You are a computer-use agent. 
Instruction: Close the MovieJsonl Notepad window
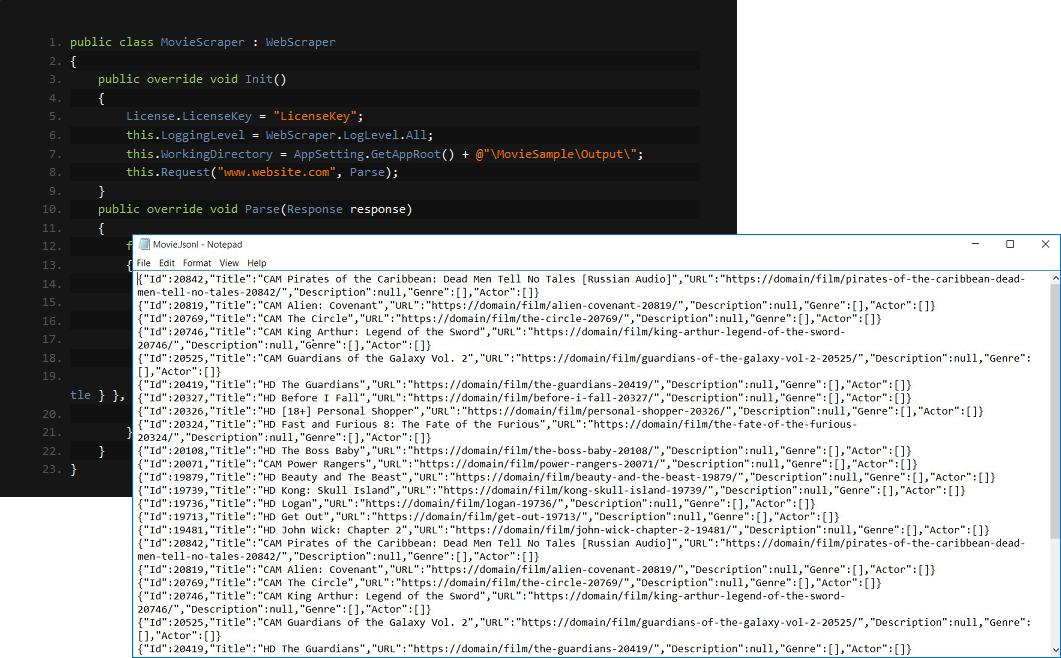(1045, 244)
